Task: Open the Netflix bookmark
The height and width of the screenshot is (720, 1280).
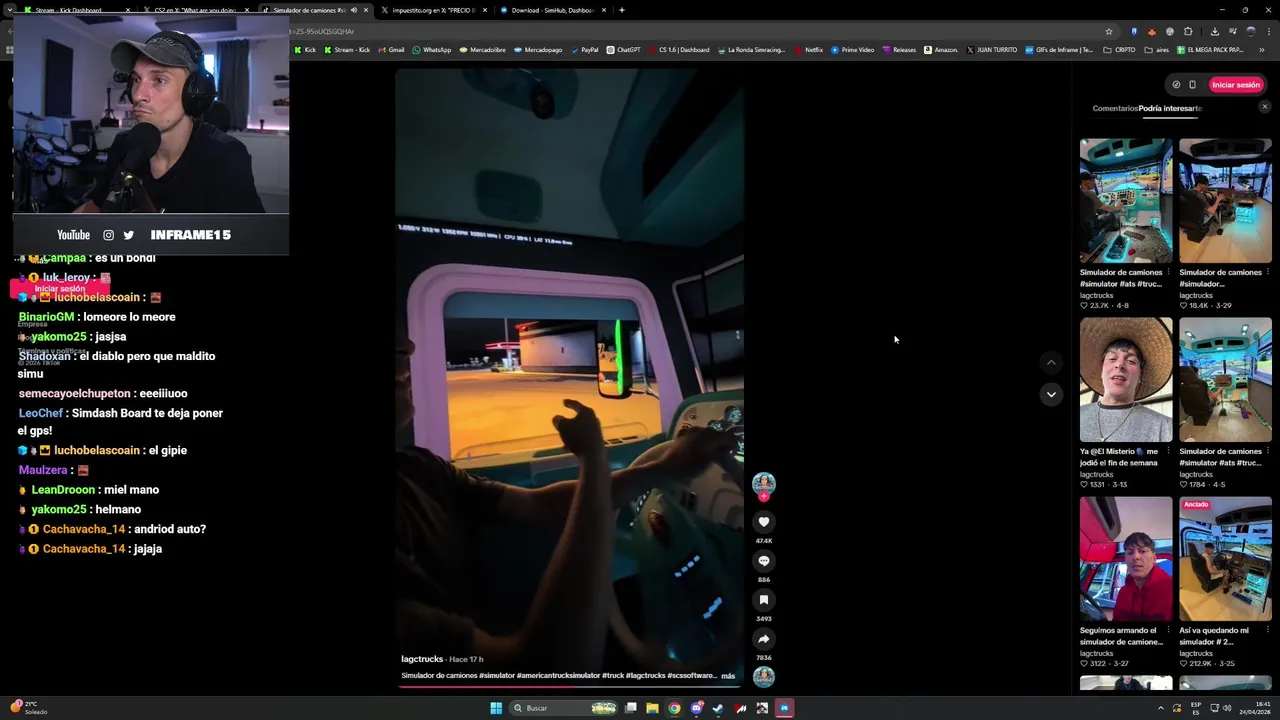Action: click(809, 50)
